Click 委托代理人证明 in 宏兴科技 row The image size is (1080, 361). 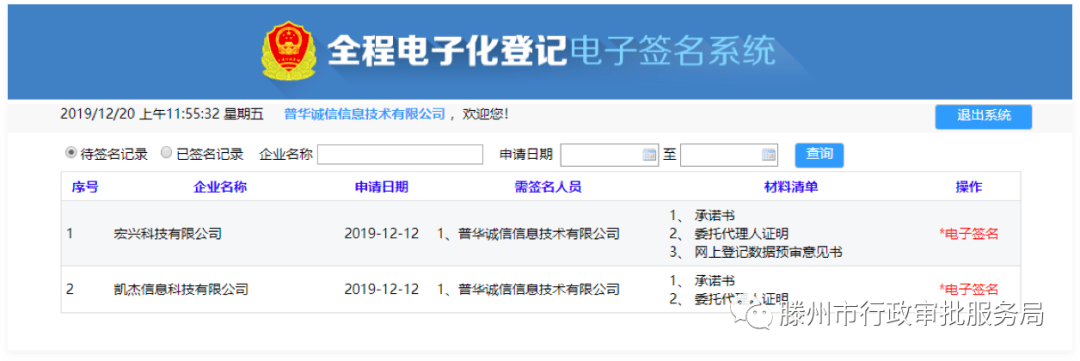(742, 234)
